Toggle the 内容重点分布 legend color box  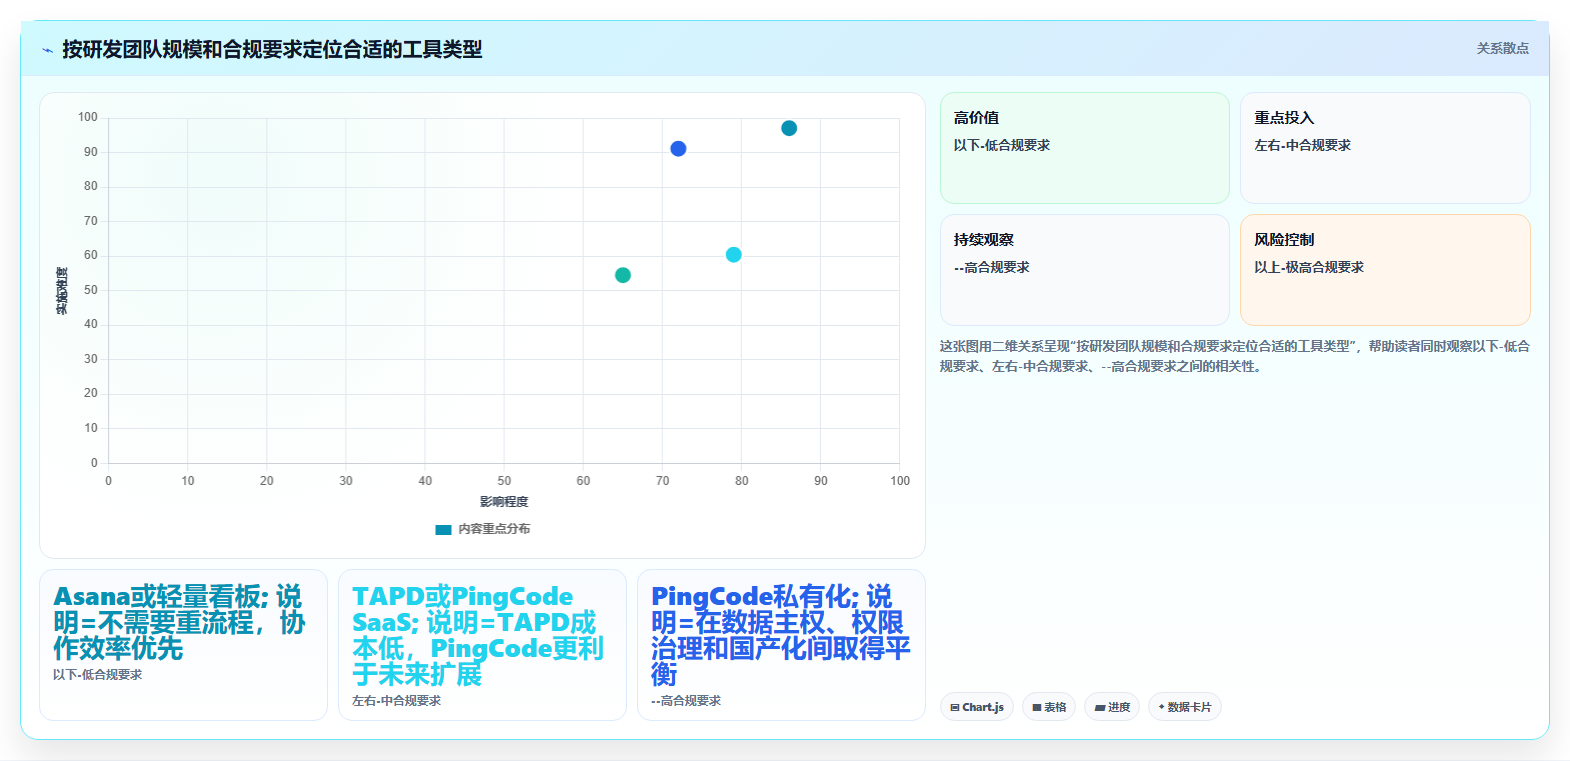443,529
